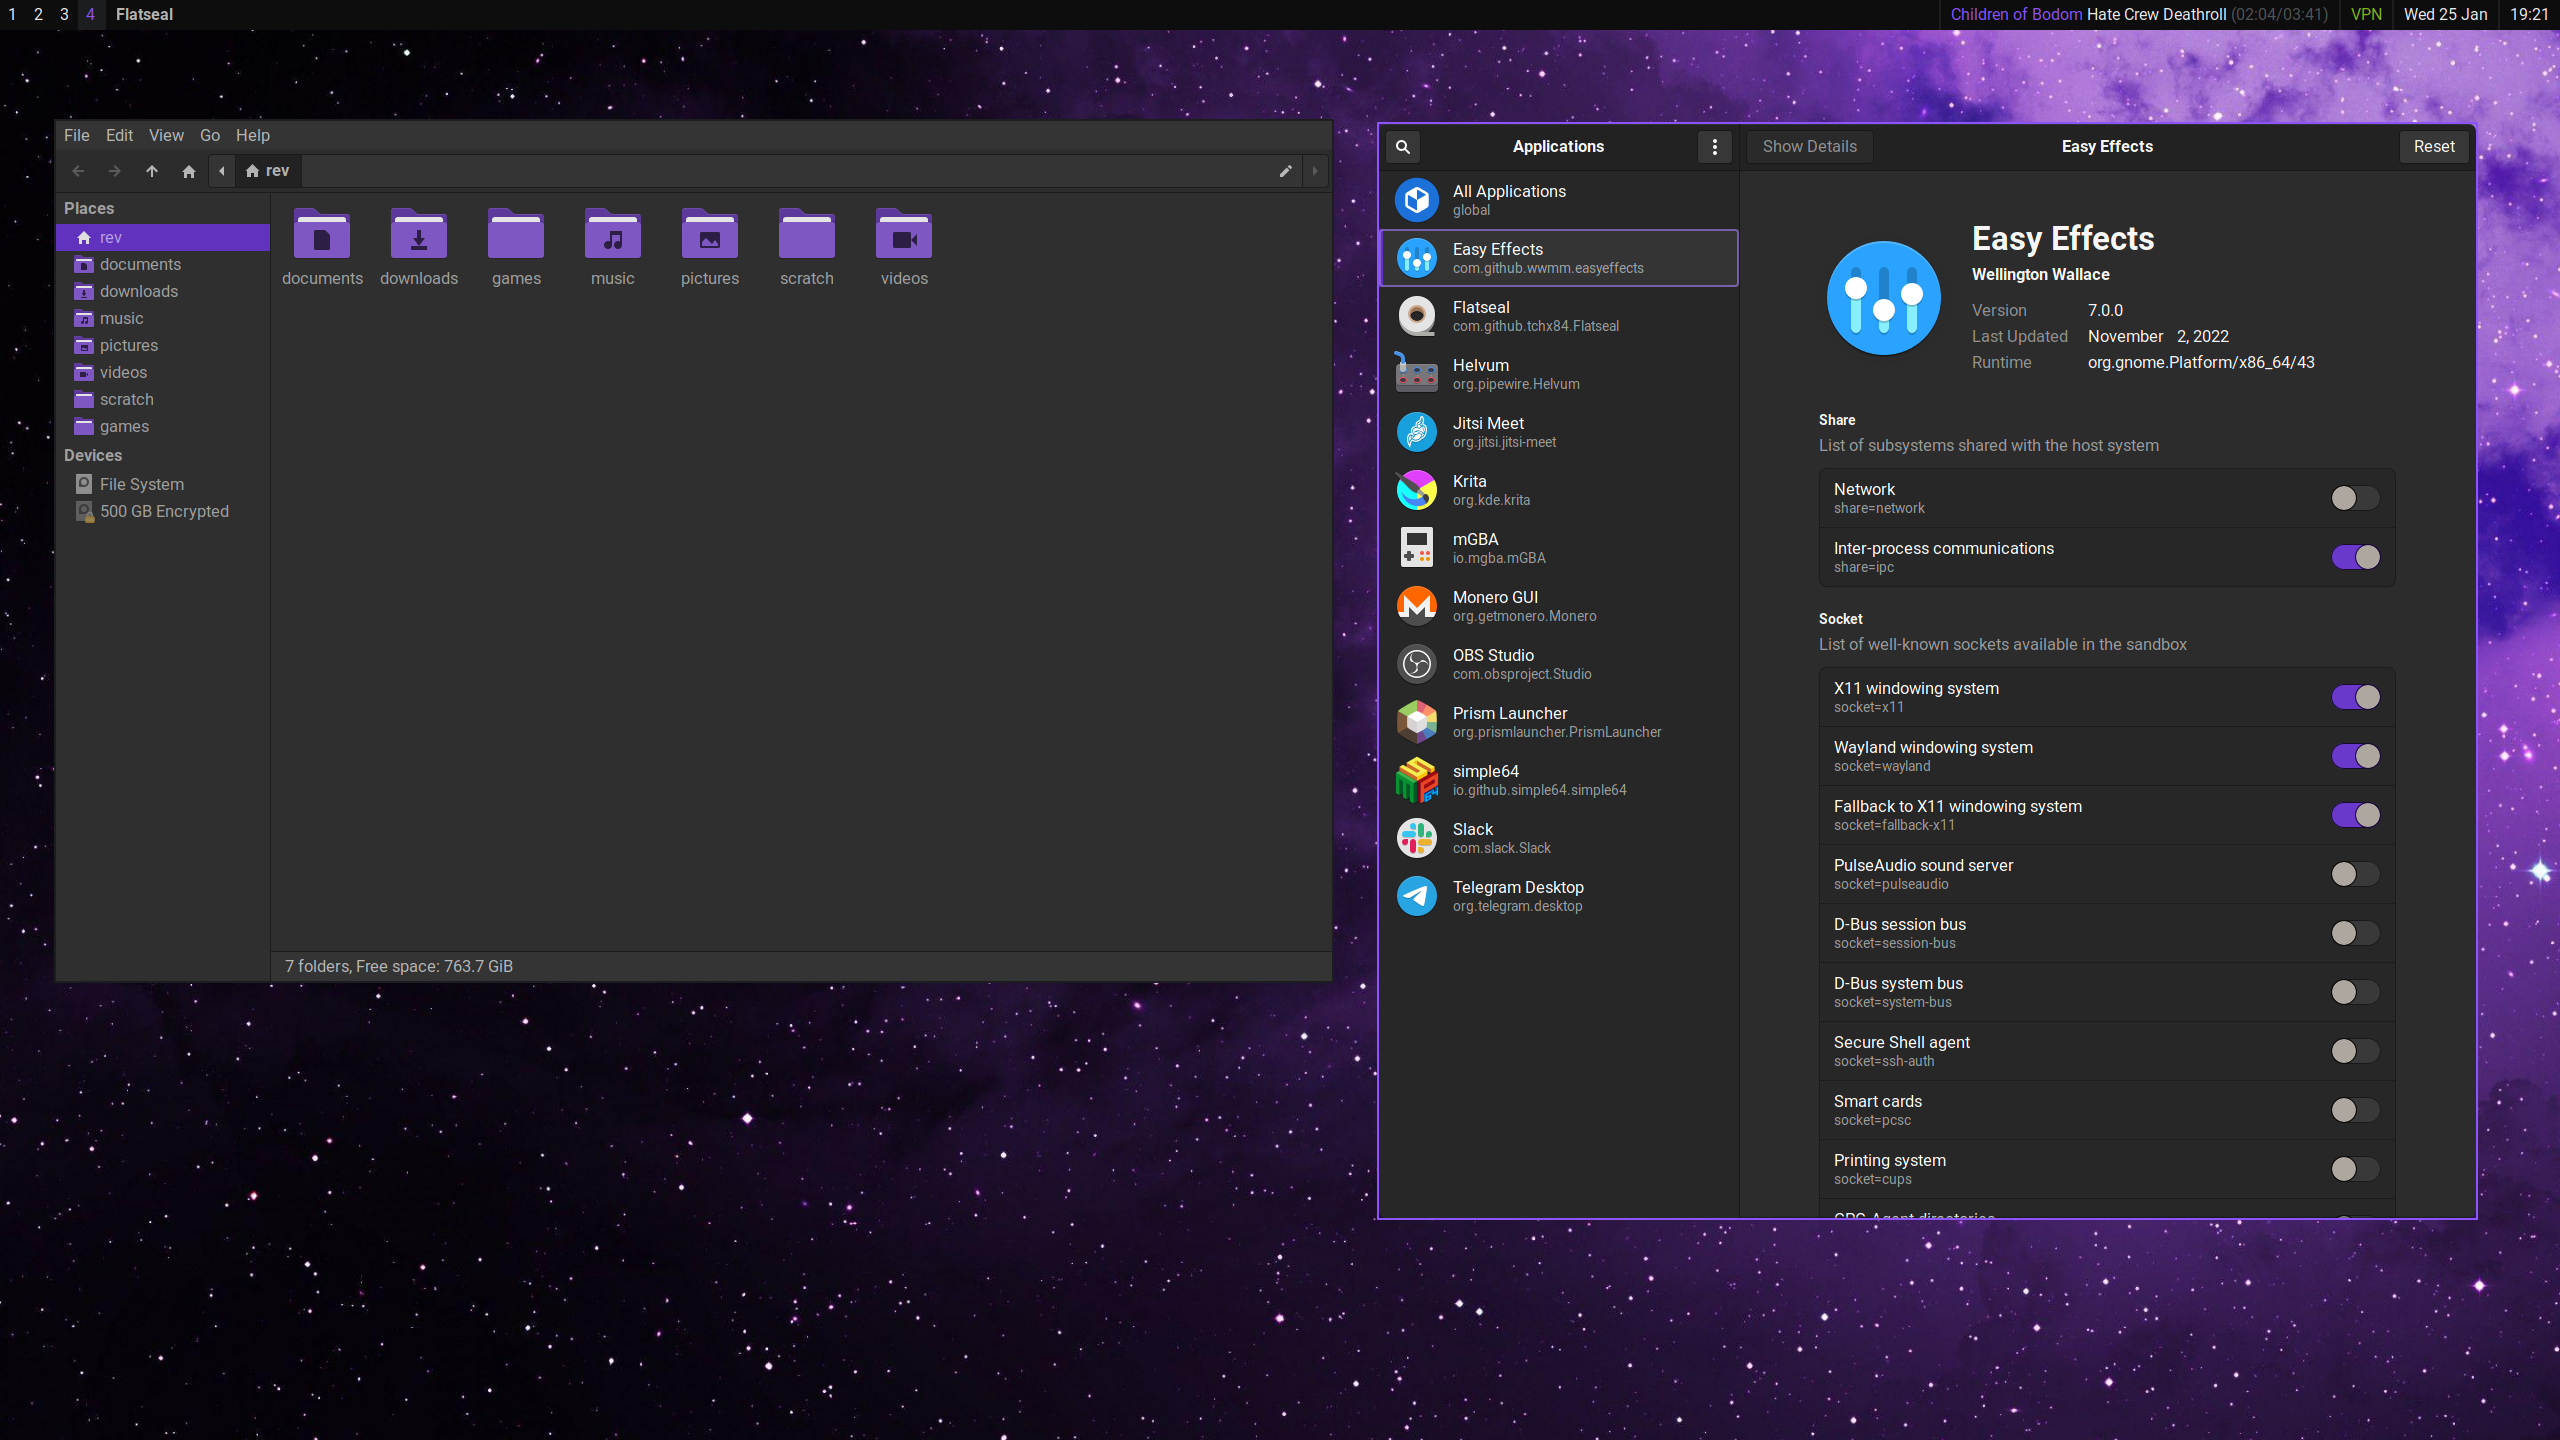Click the VPN status indicator
The width and height of the screenshot is (2560, 1440).
pyautogui.click(x=2366, y=14)
